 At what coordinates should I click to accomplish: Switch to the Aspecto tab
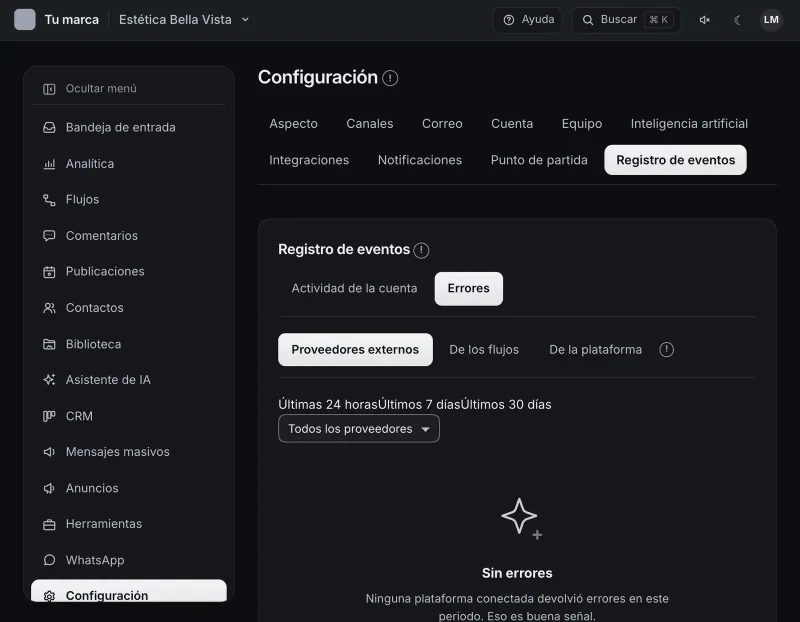click(293, 124)
